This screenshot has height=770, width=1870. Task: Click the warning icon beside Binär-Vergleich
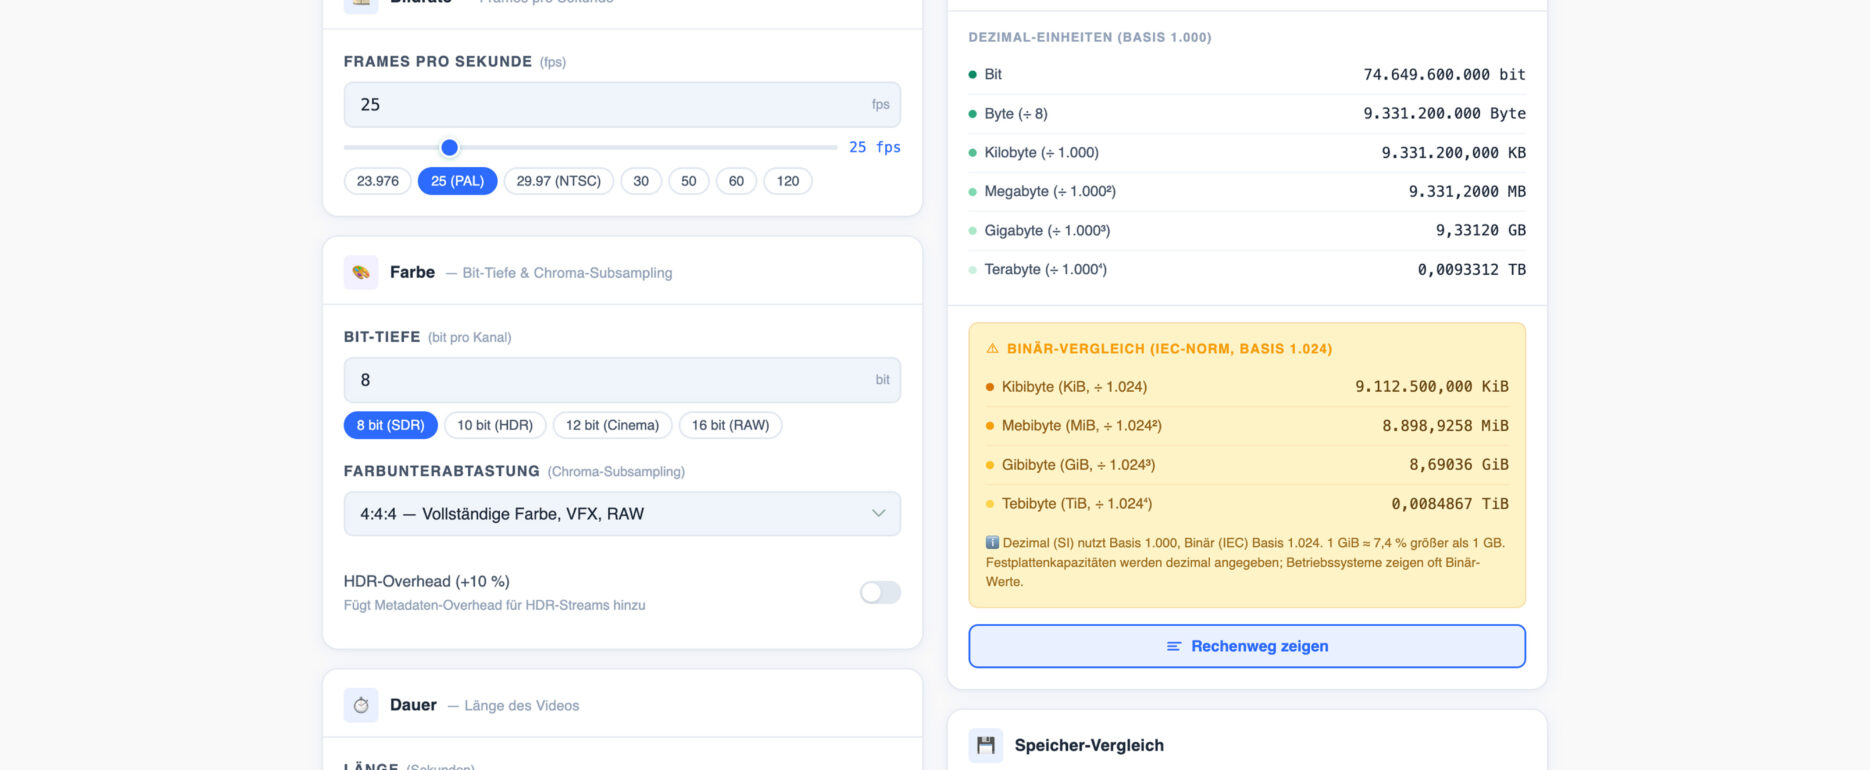[992, 349]
